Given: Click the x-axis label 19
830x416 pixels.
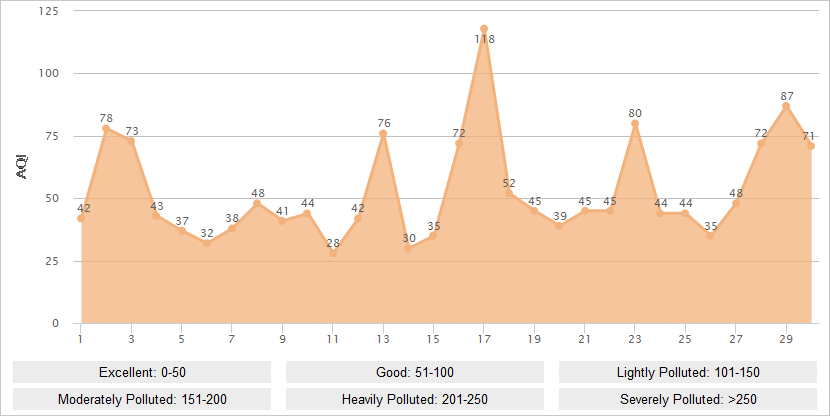Looking at the screenshot, I should click(x=534, y=339).
